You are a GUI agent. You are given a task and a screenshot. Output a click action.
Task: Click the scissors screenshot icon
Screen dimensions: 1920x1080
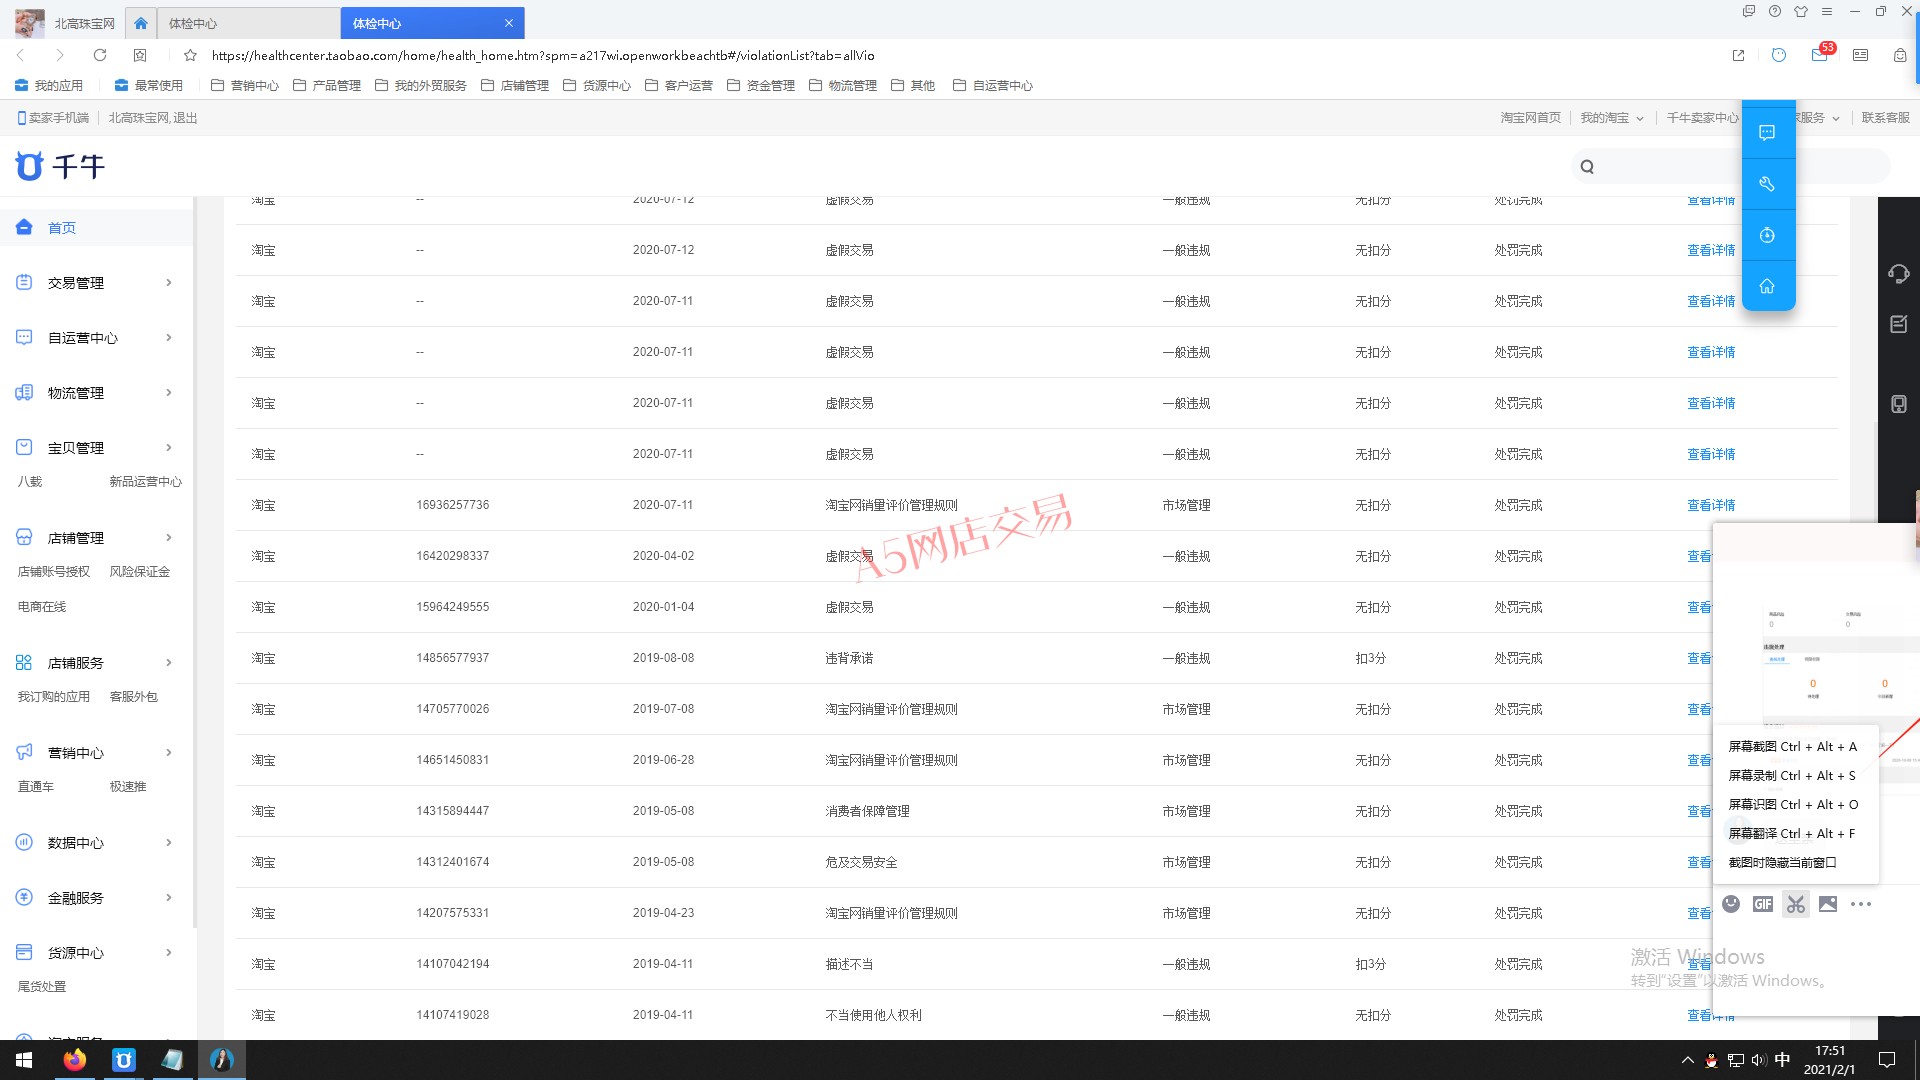(x=1796, y=904)
